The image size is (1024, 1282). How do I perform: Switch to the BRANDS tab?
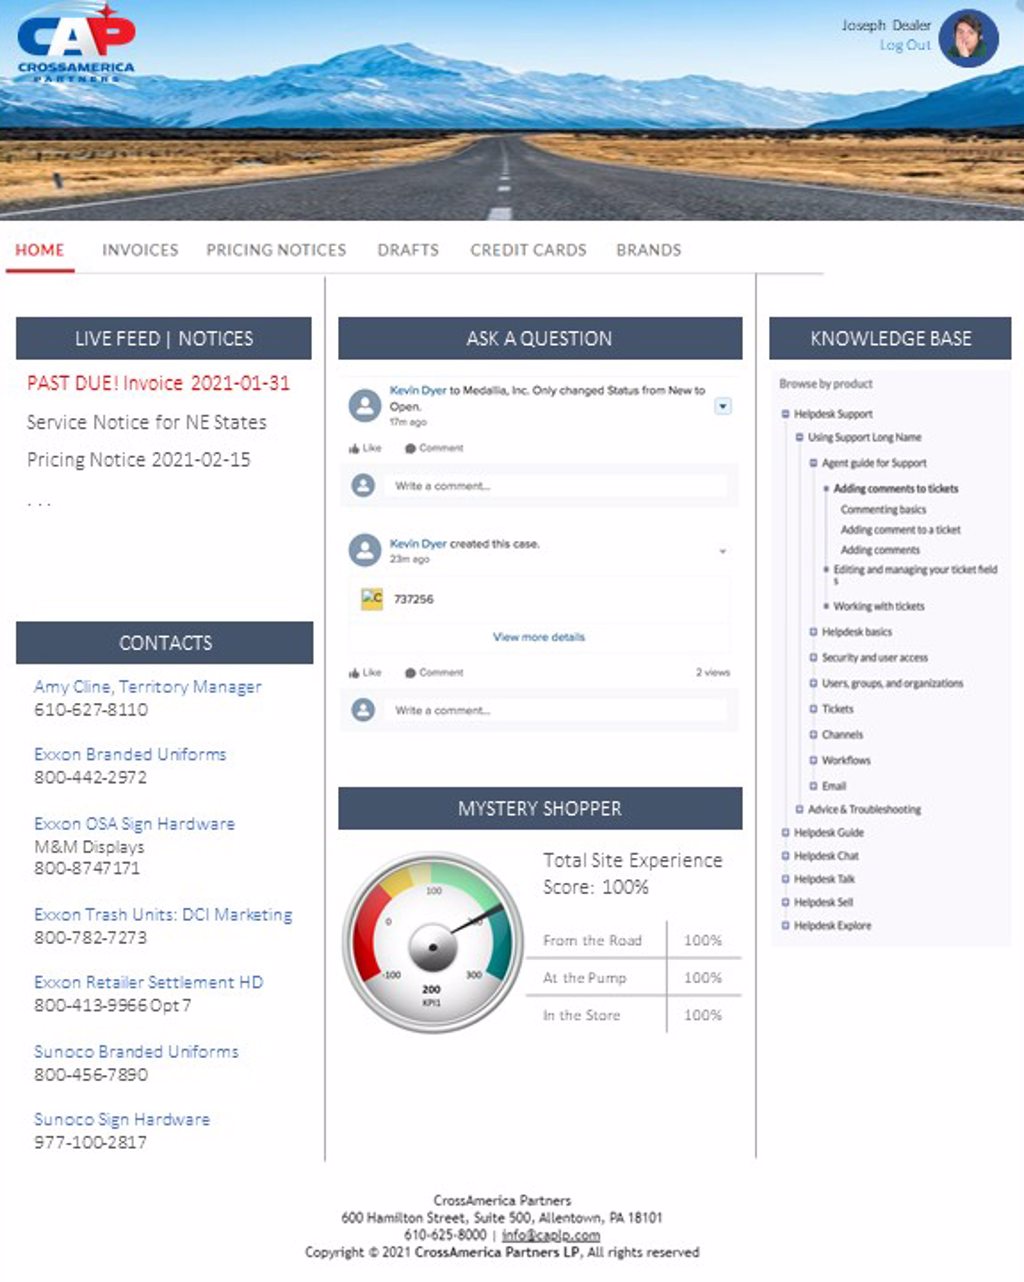[649, 250]
